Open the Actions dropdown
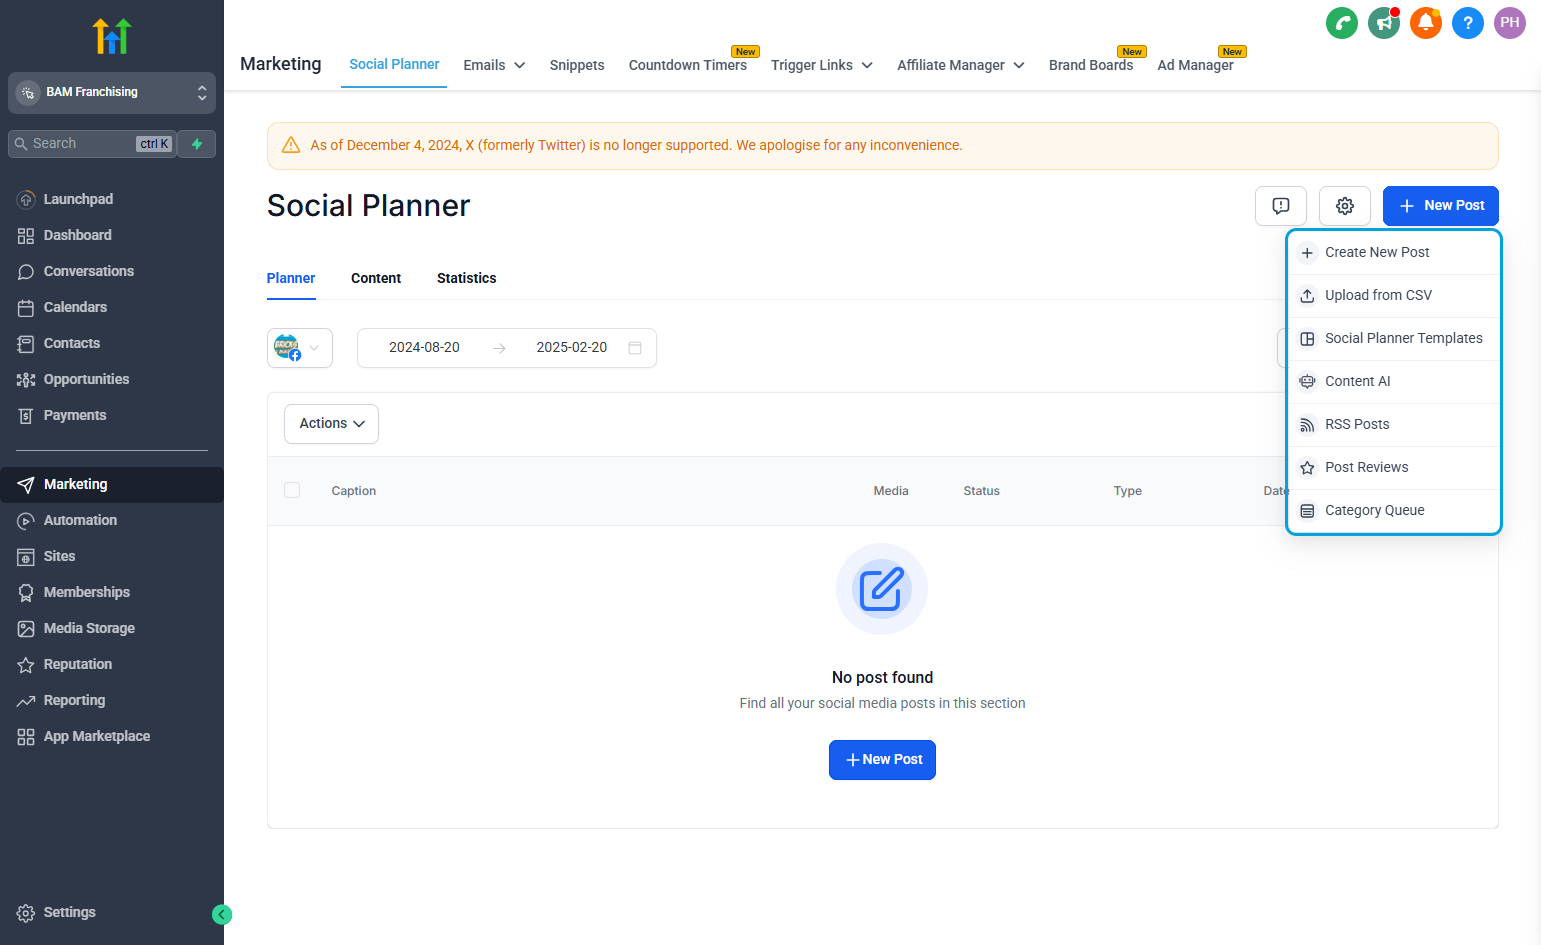This screenshot has width=1541, height=945. [331, 424]
